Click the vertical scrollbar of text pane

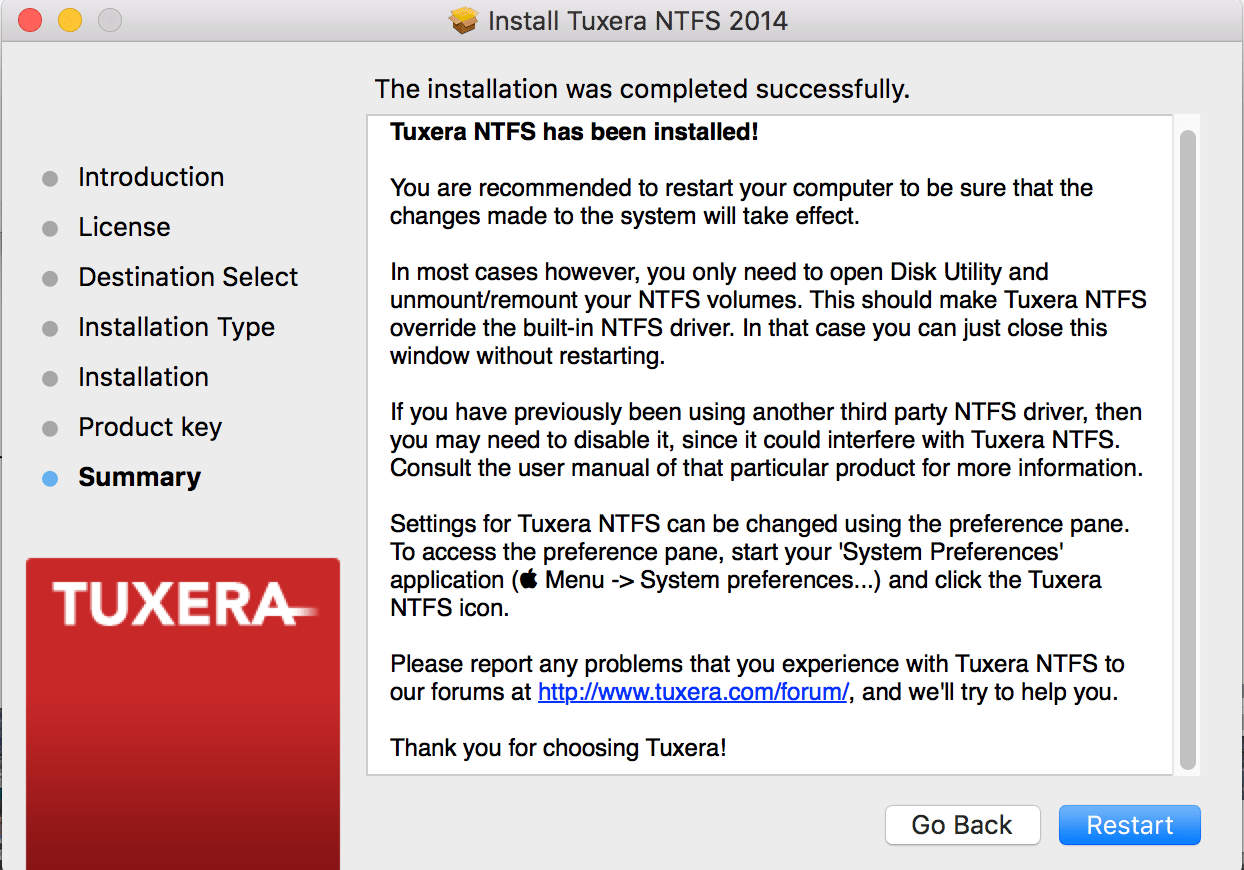coord(1187,448)
